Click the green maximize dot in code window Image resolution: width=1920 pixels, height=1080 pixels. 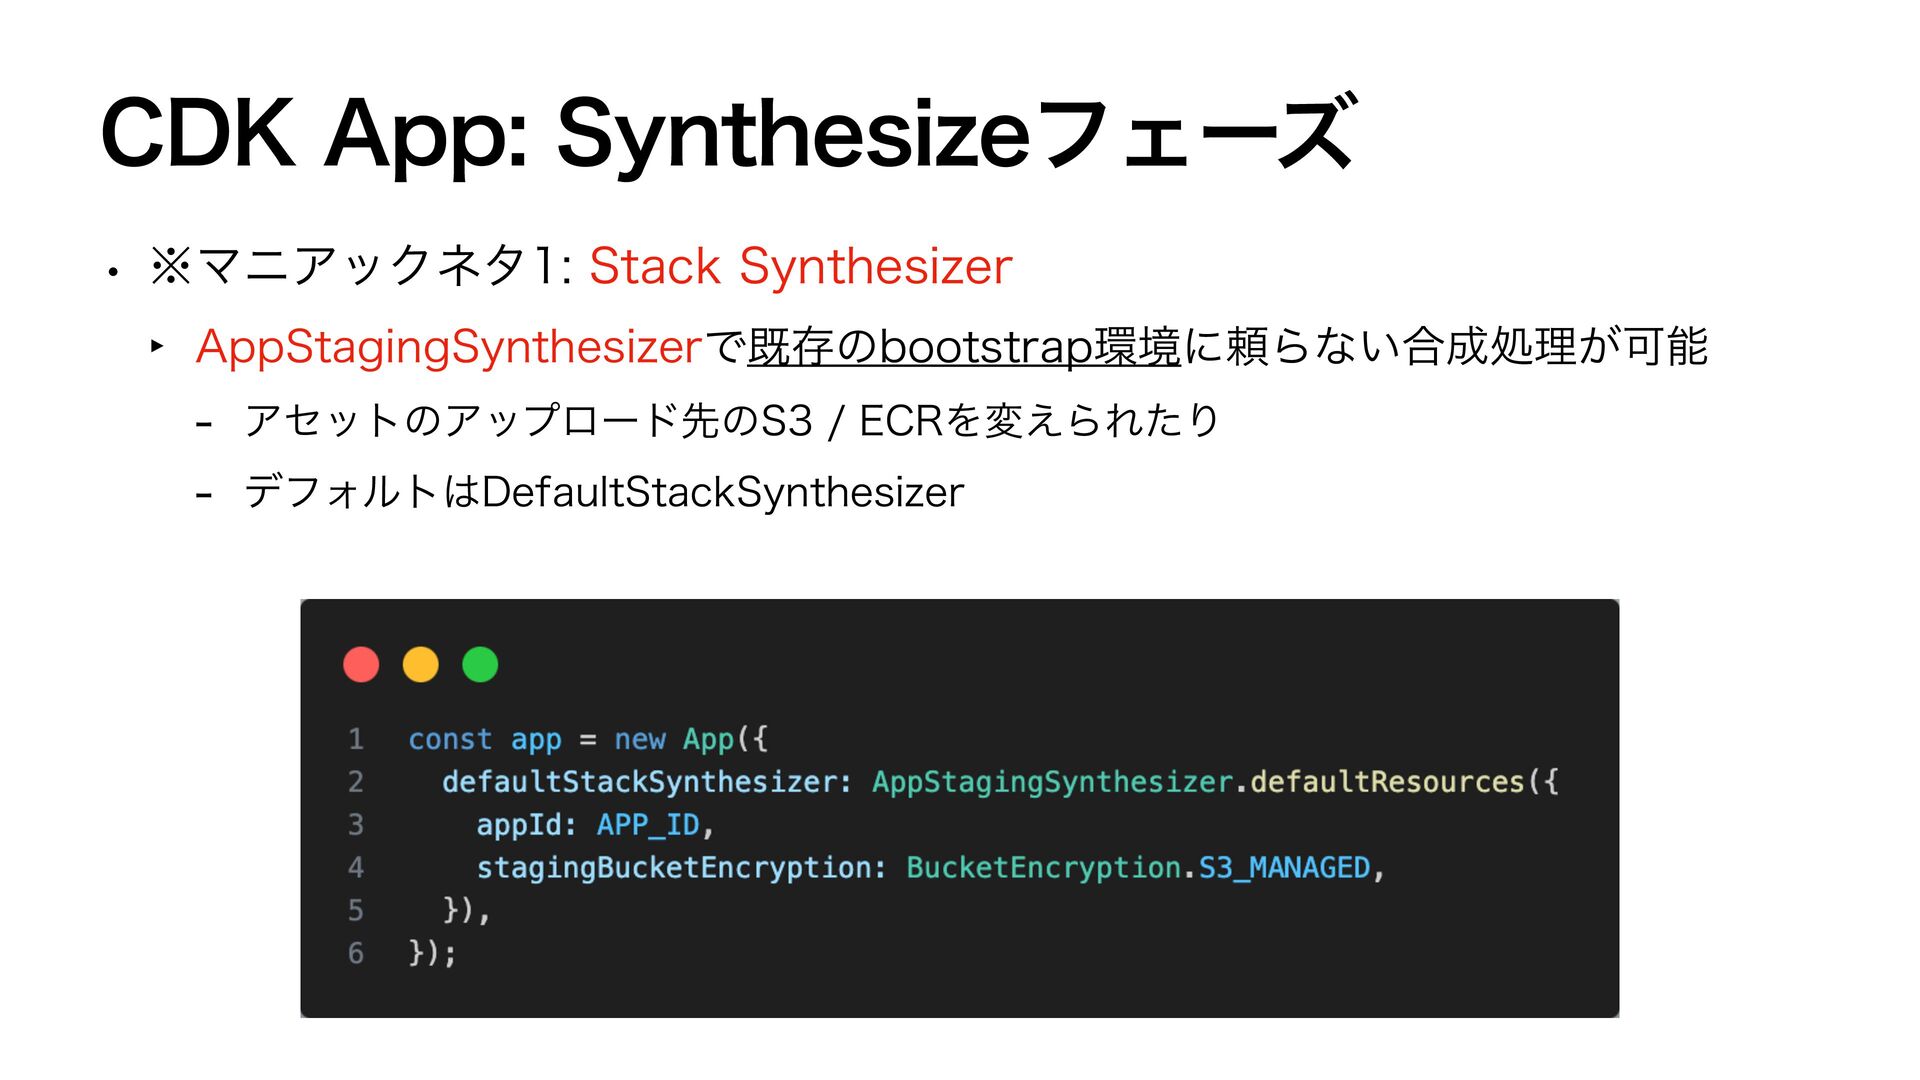coord(480,664)
